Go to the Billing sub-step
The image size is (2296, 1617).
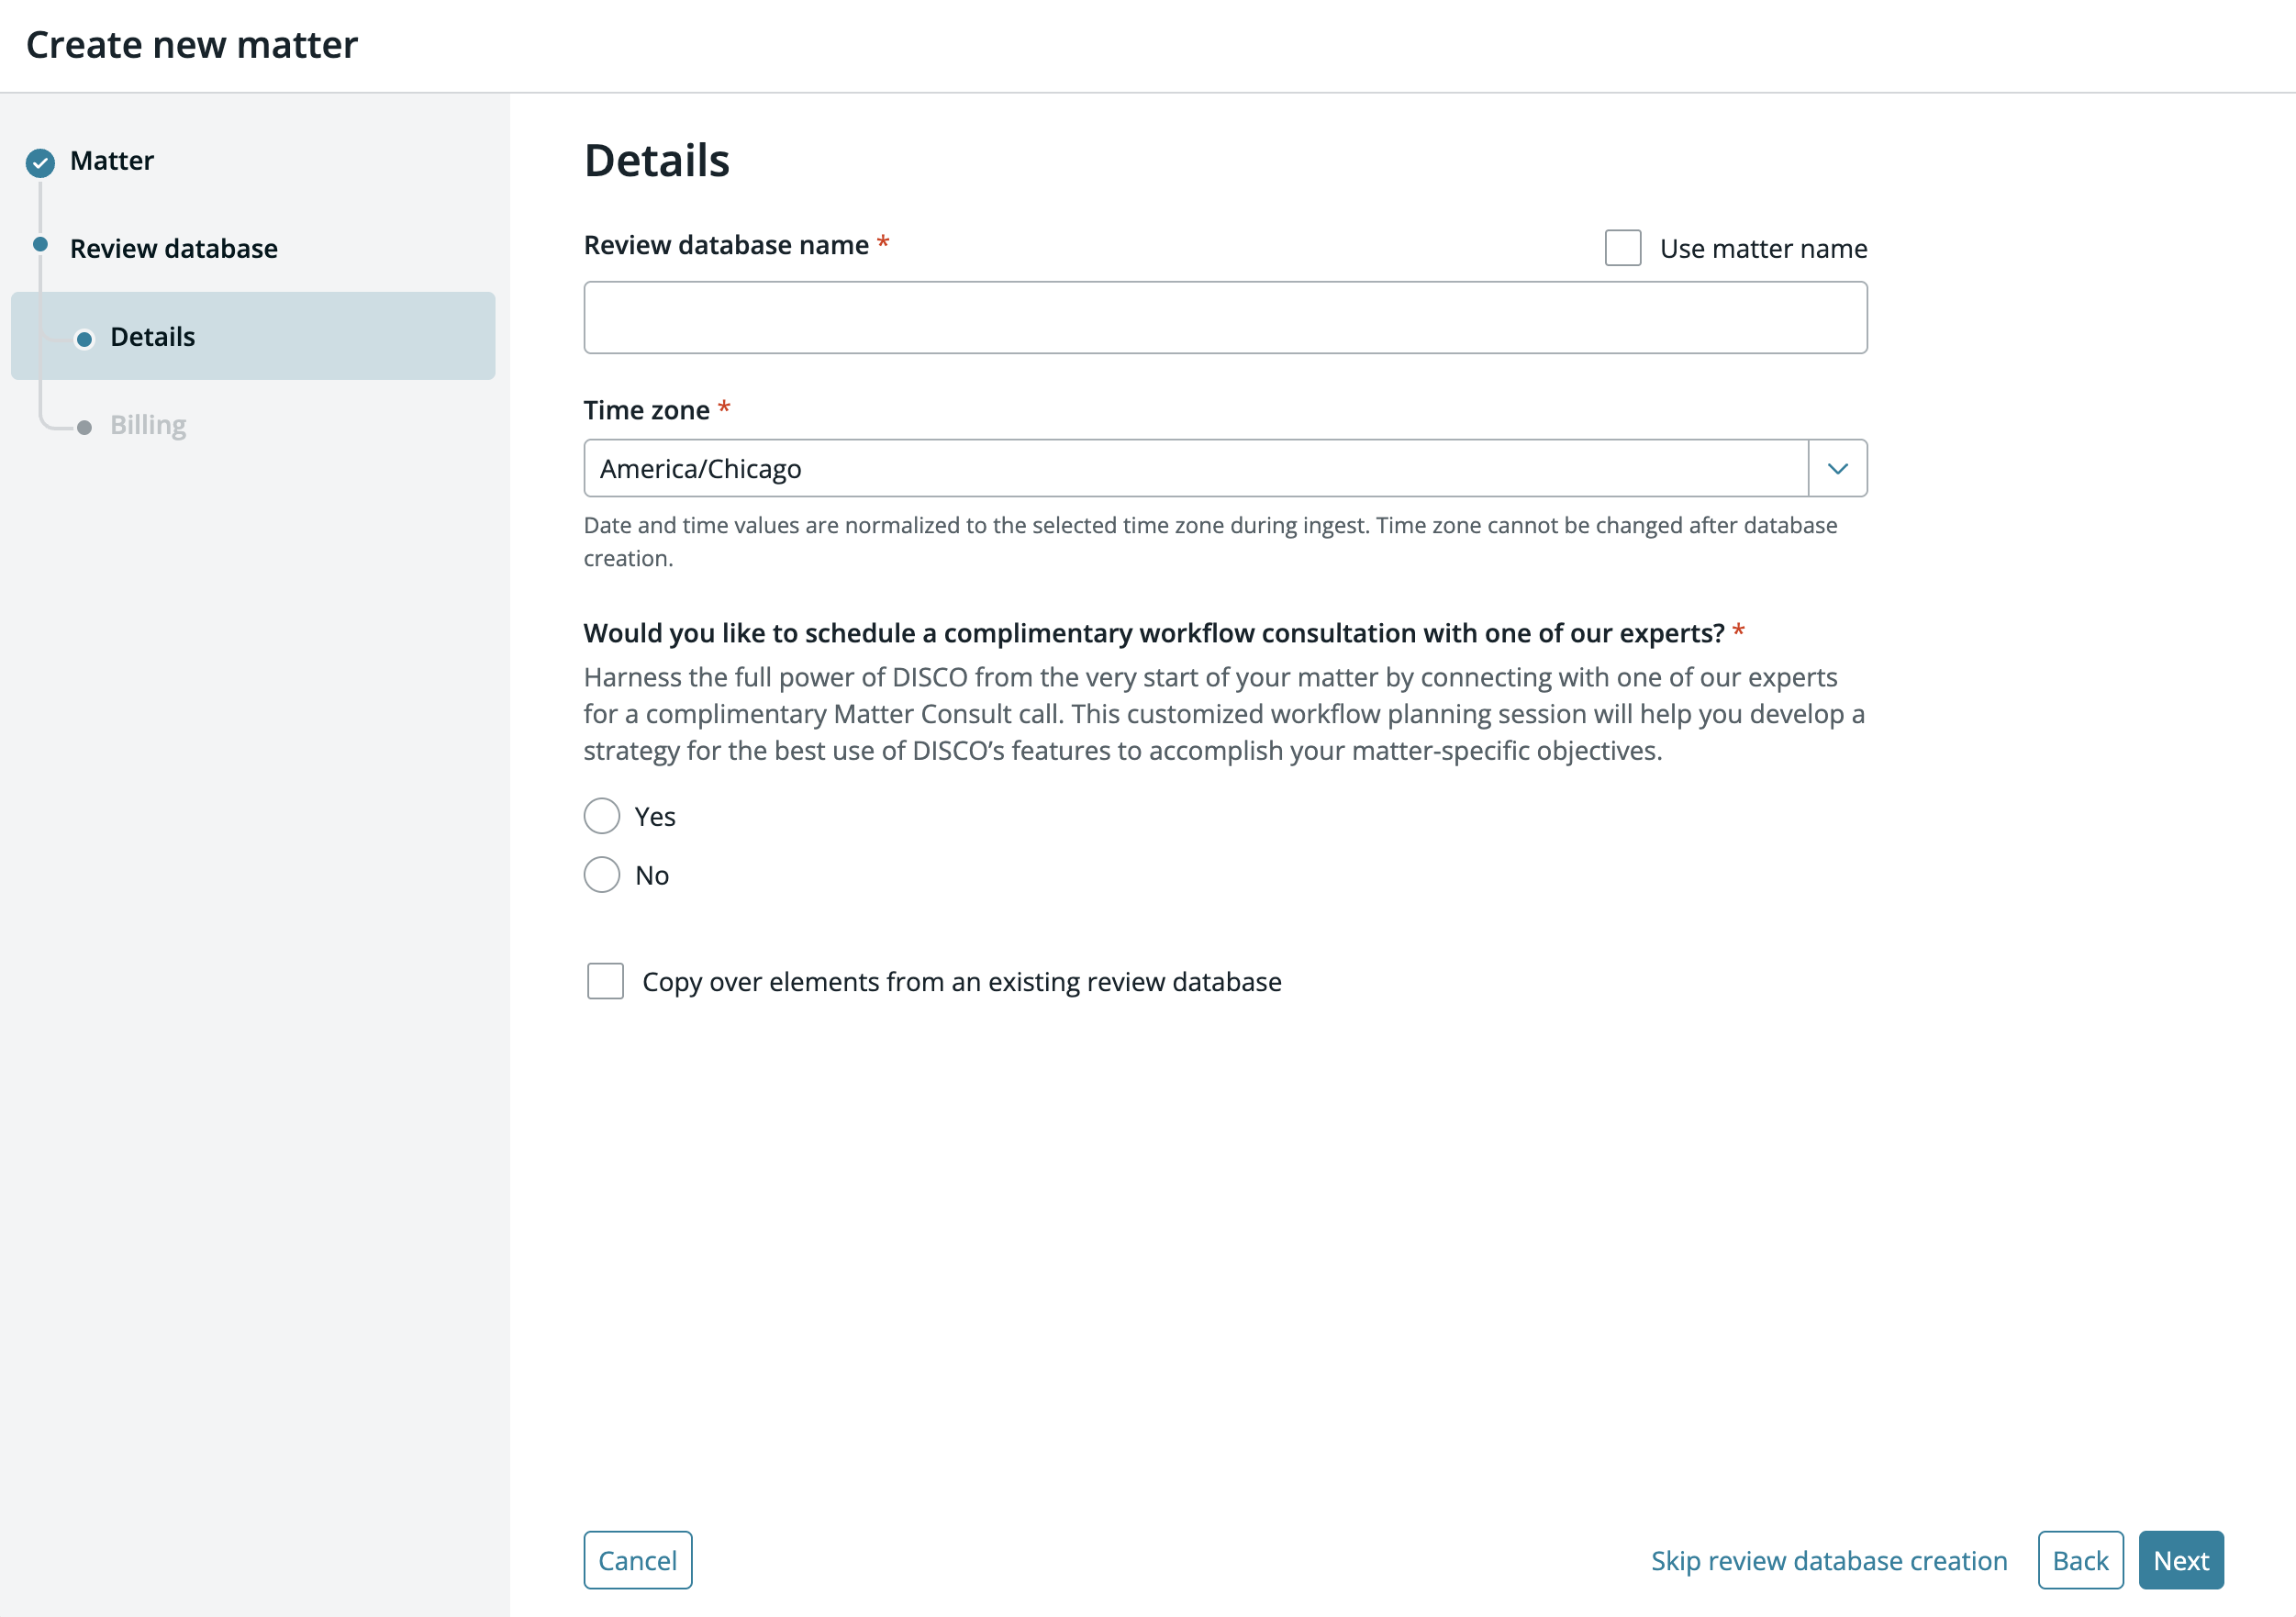pyautogui.click(x=148, y=425)
